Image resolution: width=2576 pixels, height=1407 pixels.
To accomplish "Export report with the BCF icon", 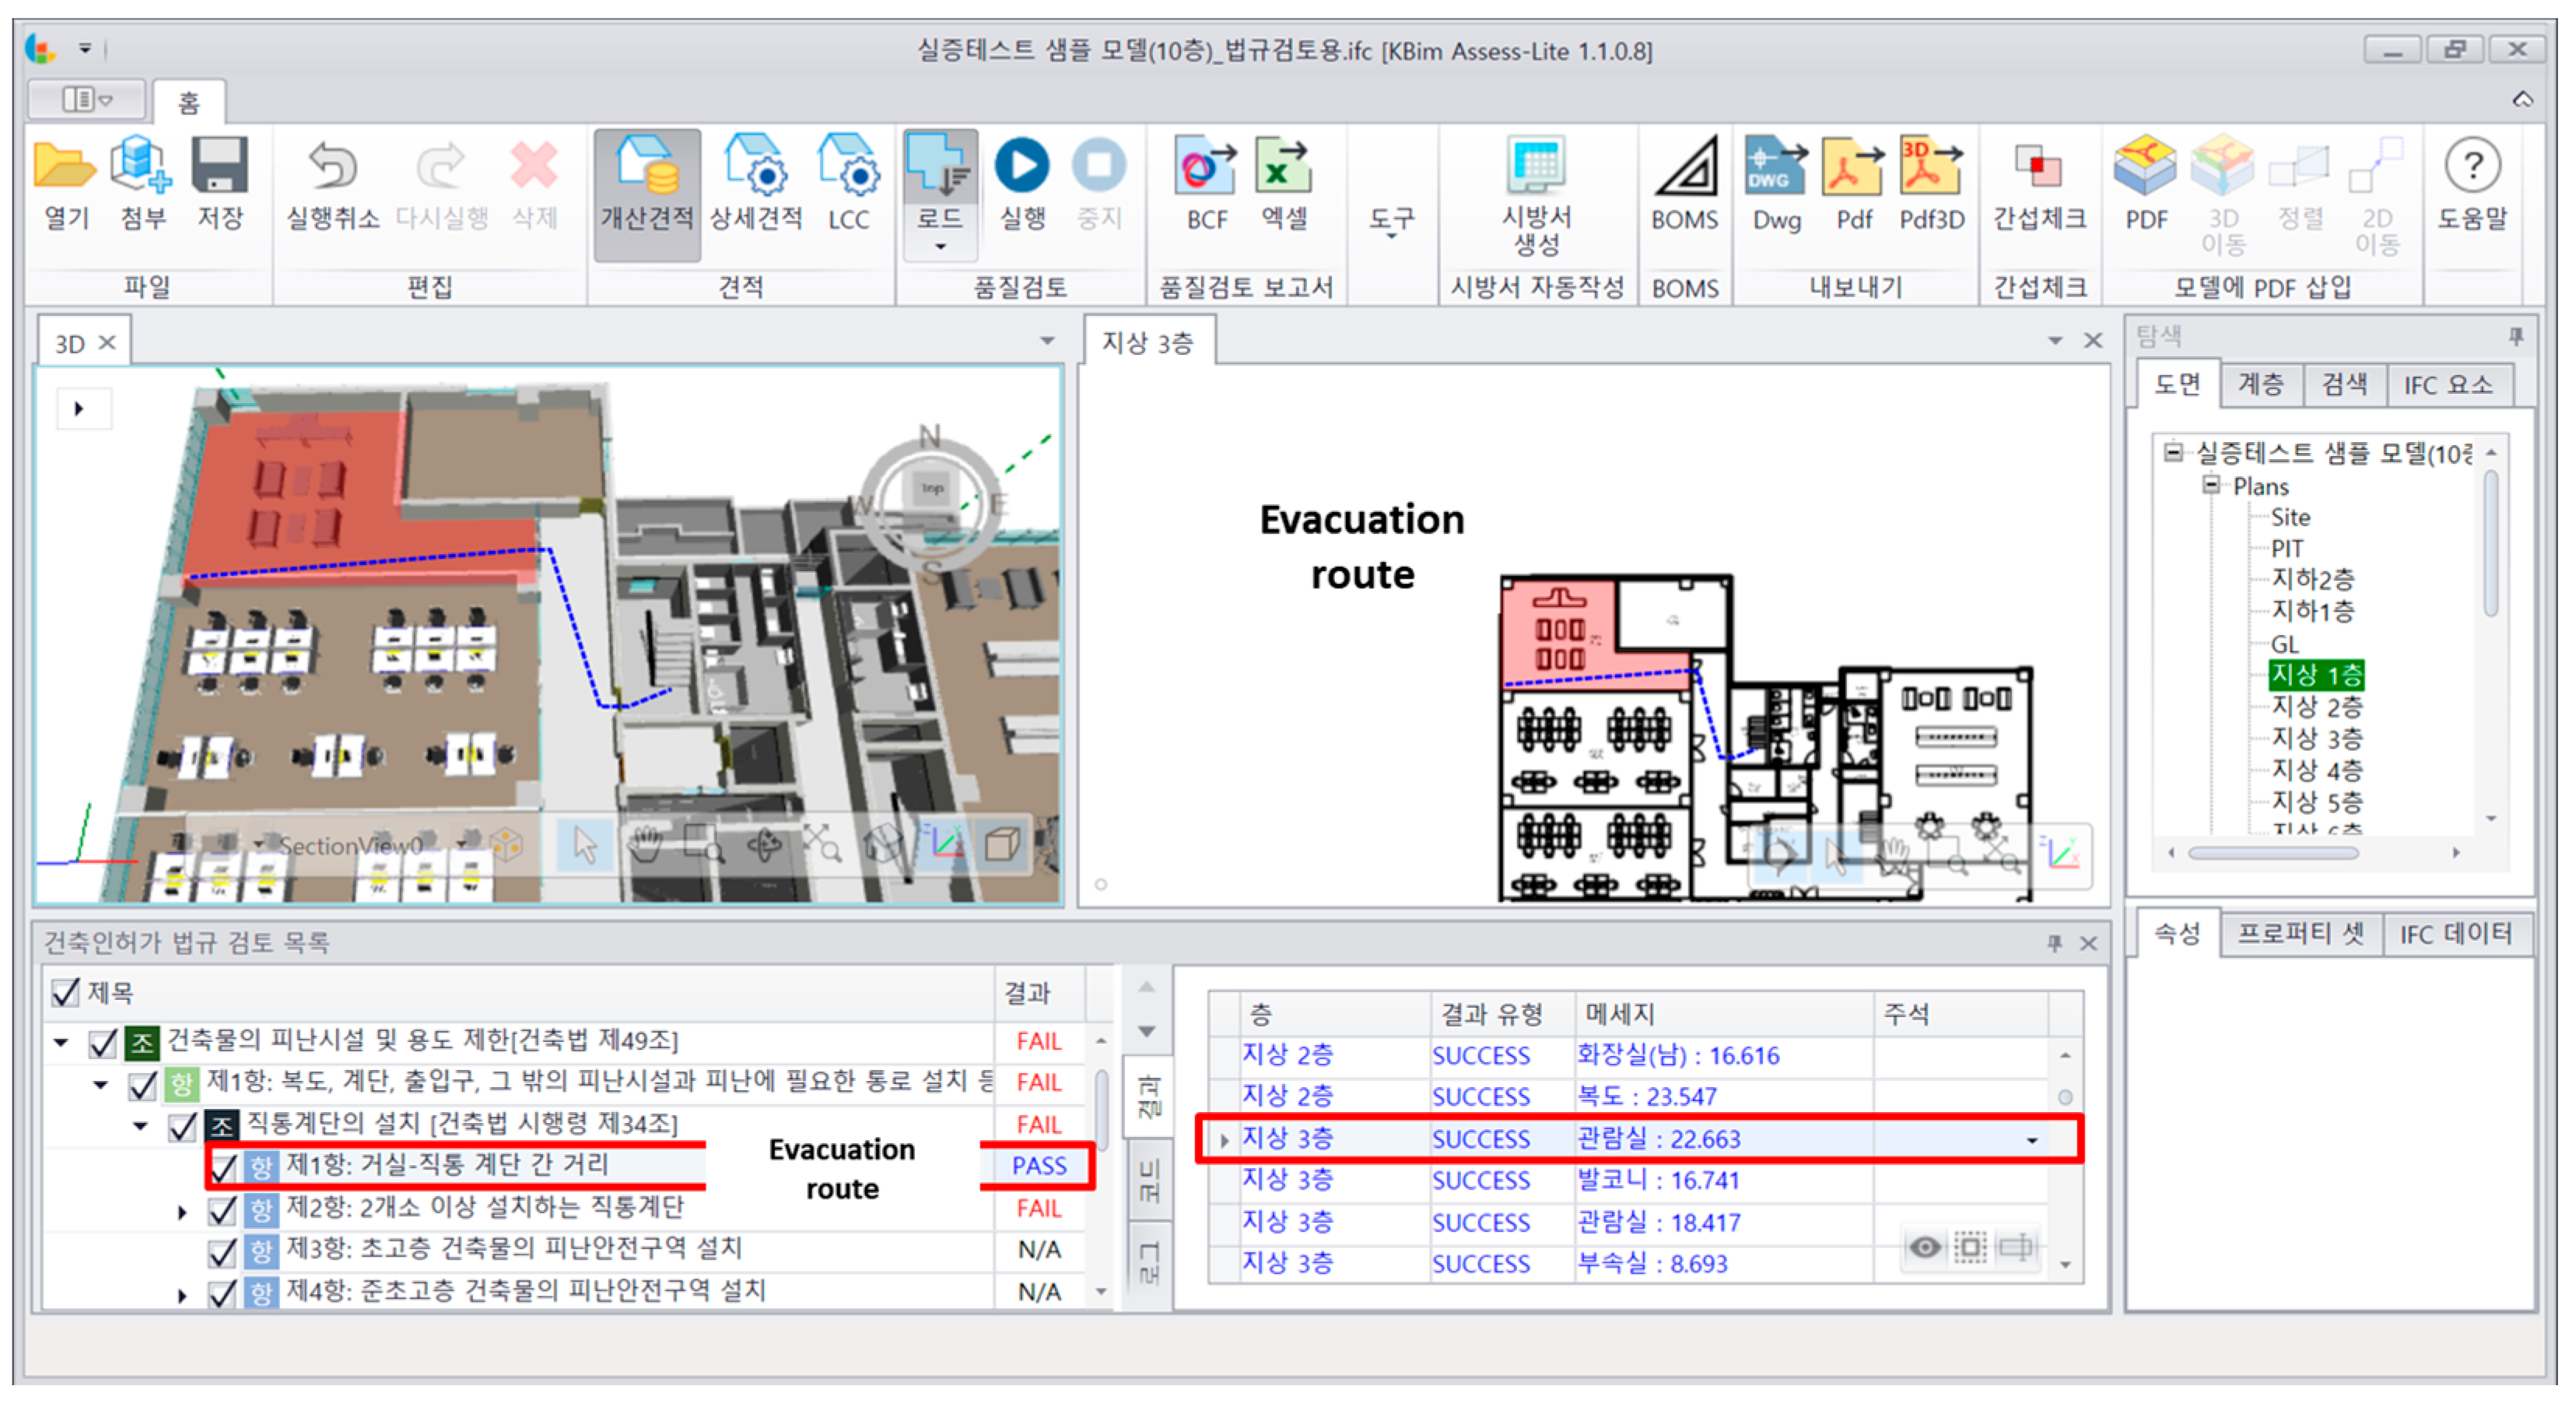I will (x=1206, y=166).
